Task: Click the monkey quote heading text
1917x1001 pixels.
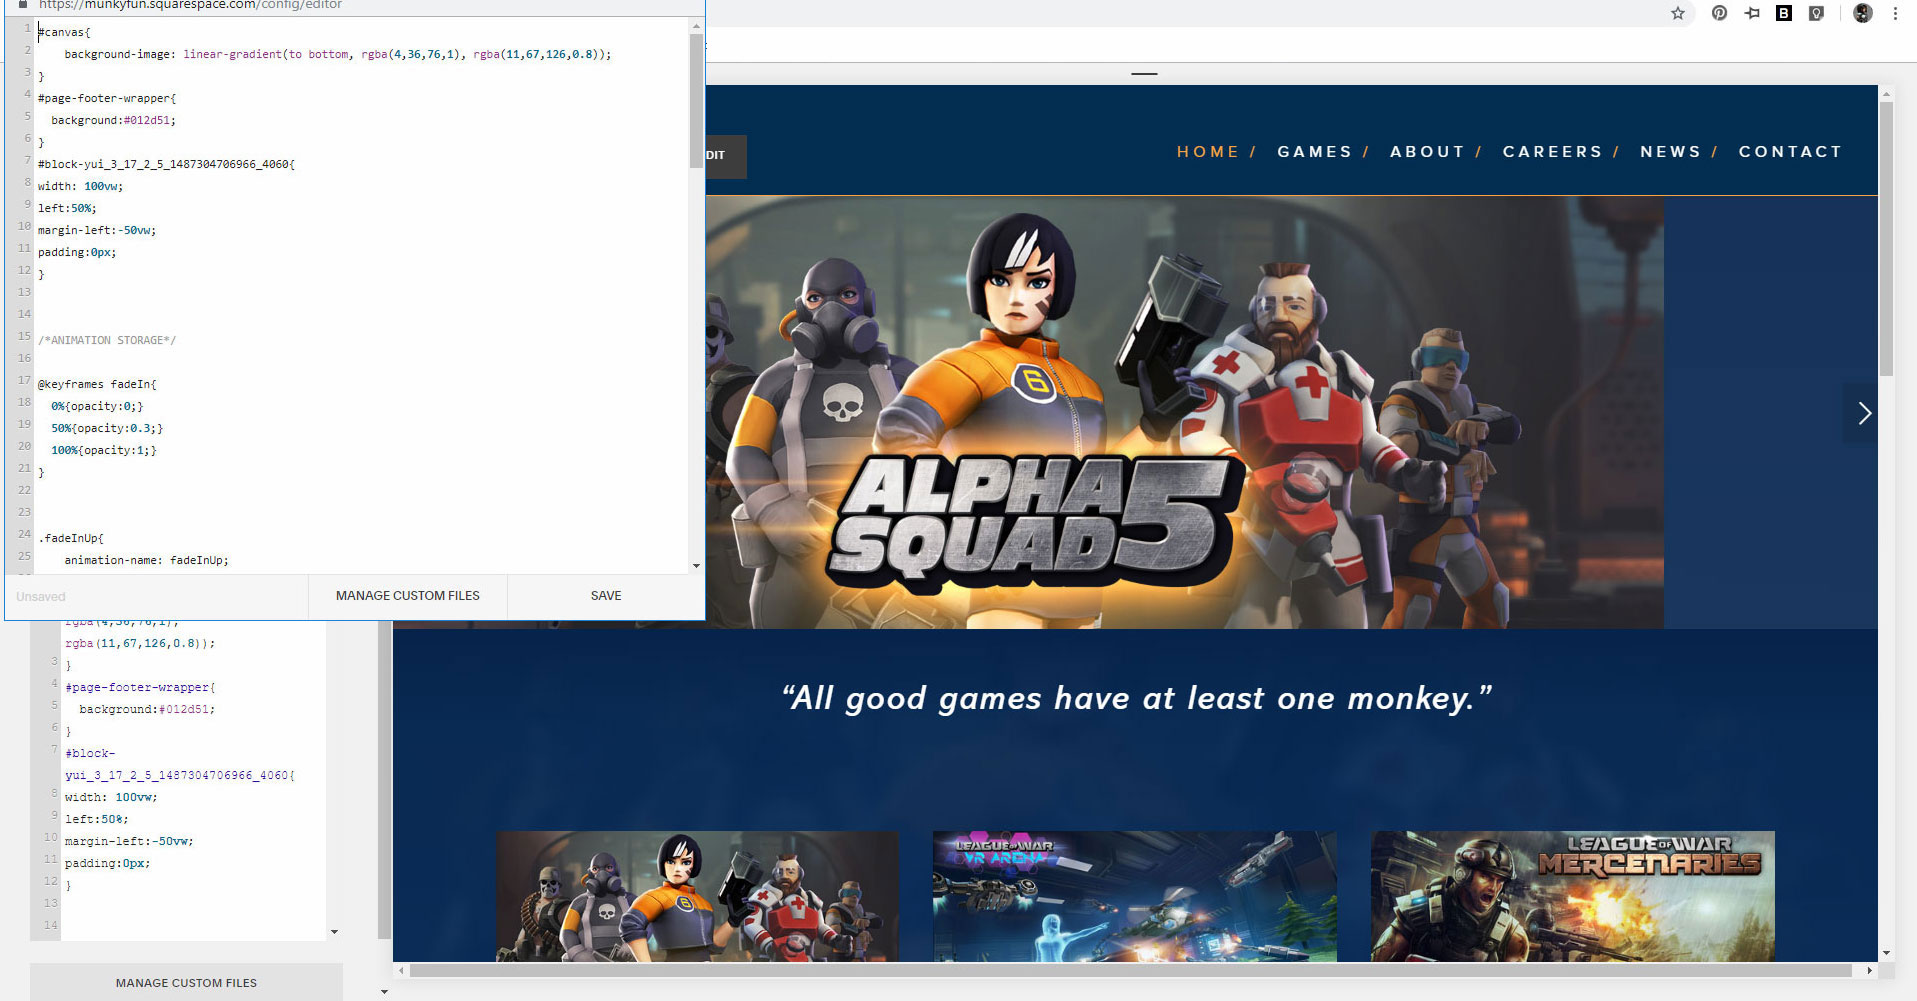Action: [1136, 697]
